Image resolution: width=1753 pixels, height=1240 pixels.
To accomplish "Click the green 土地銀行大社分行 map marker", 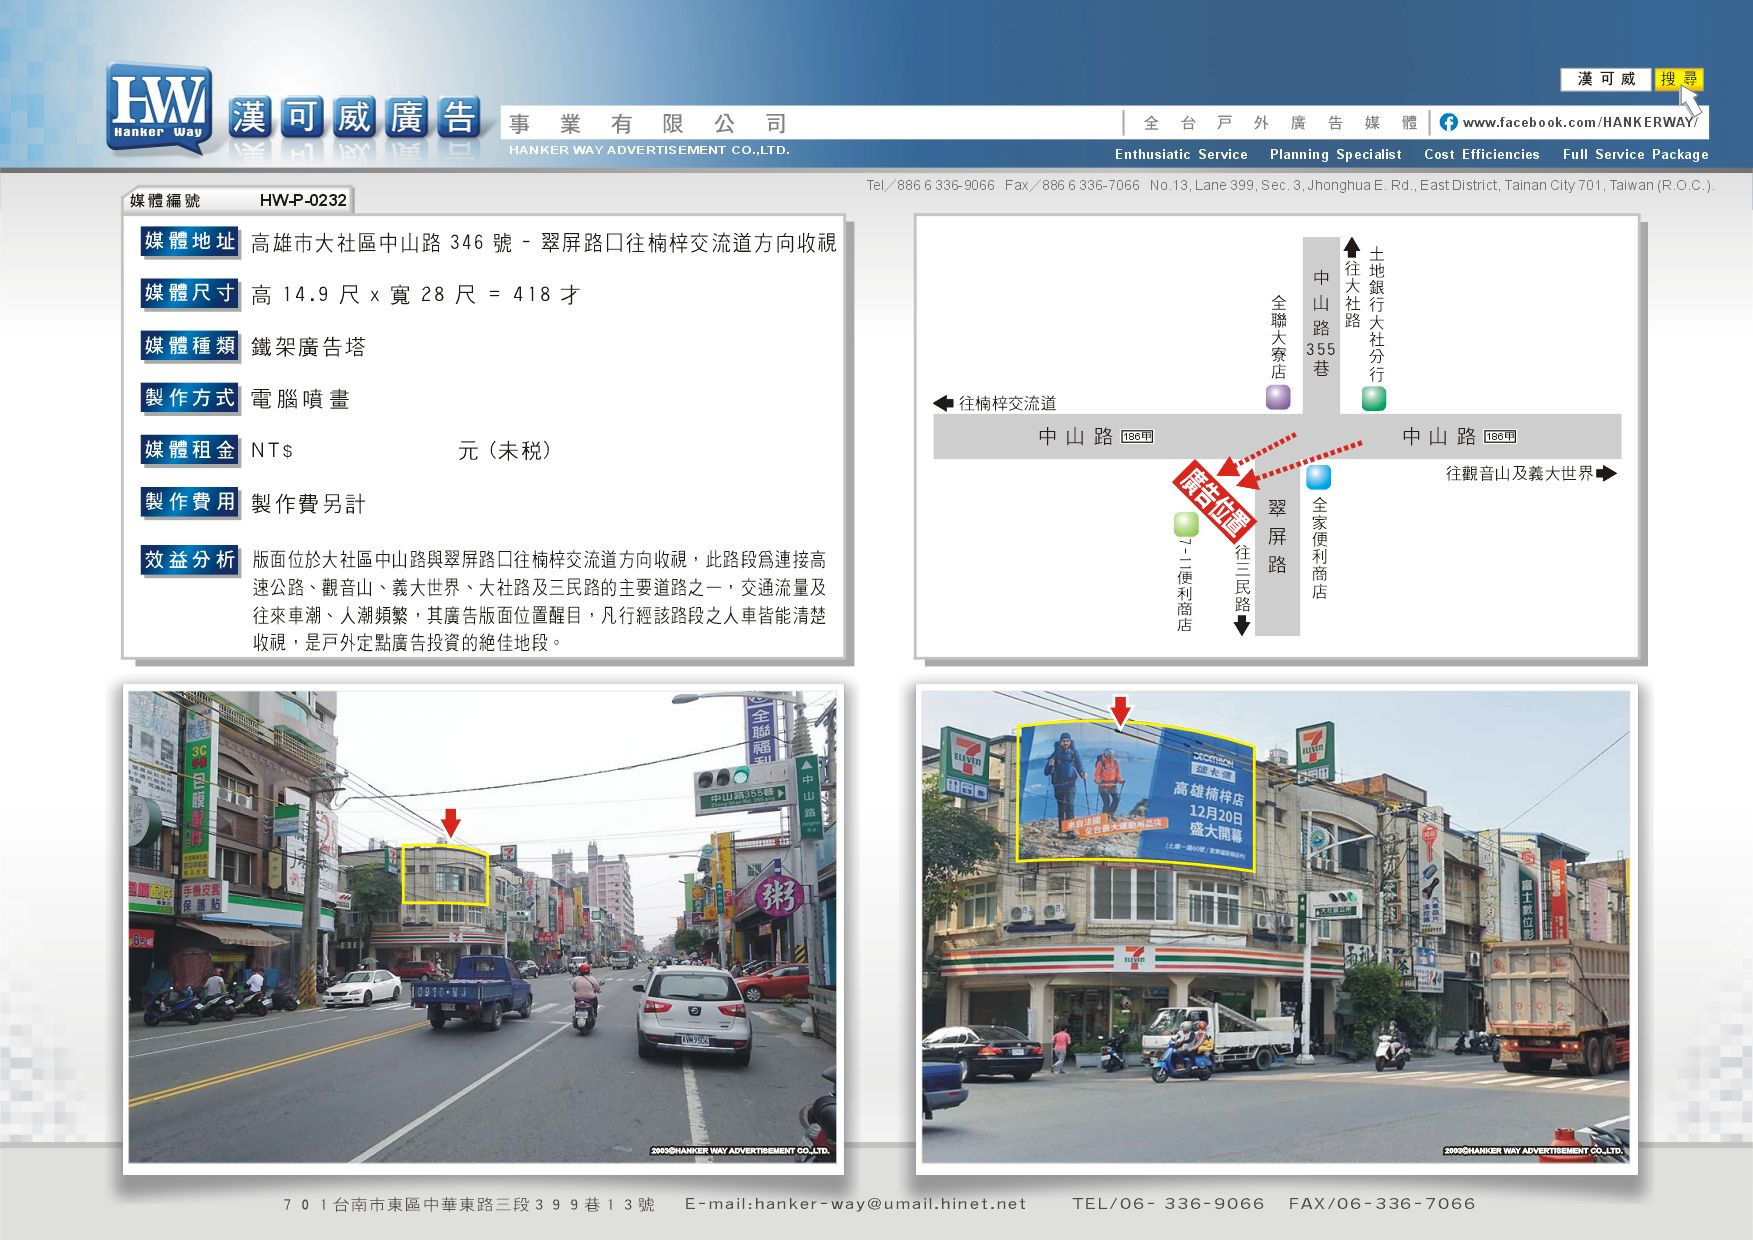I will point(1374,398).
